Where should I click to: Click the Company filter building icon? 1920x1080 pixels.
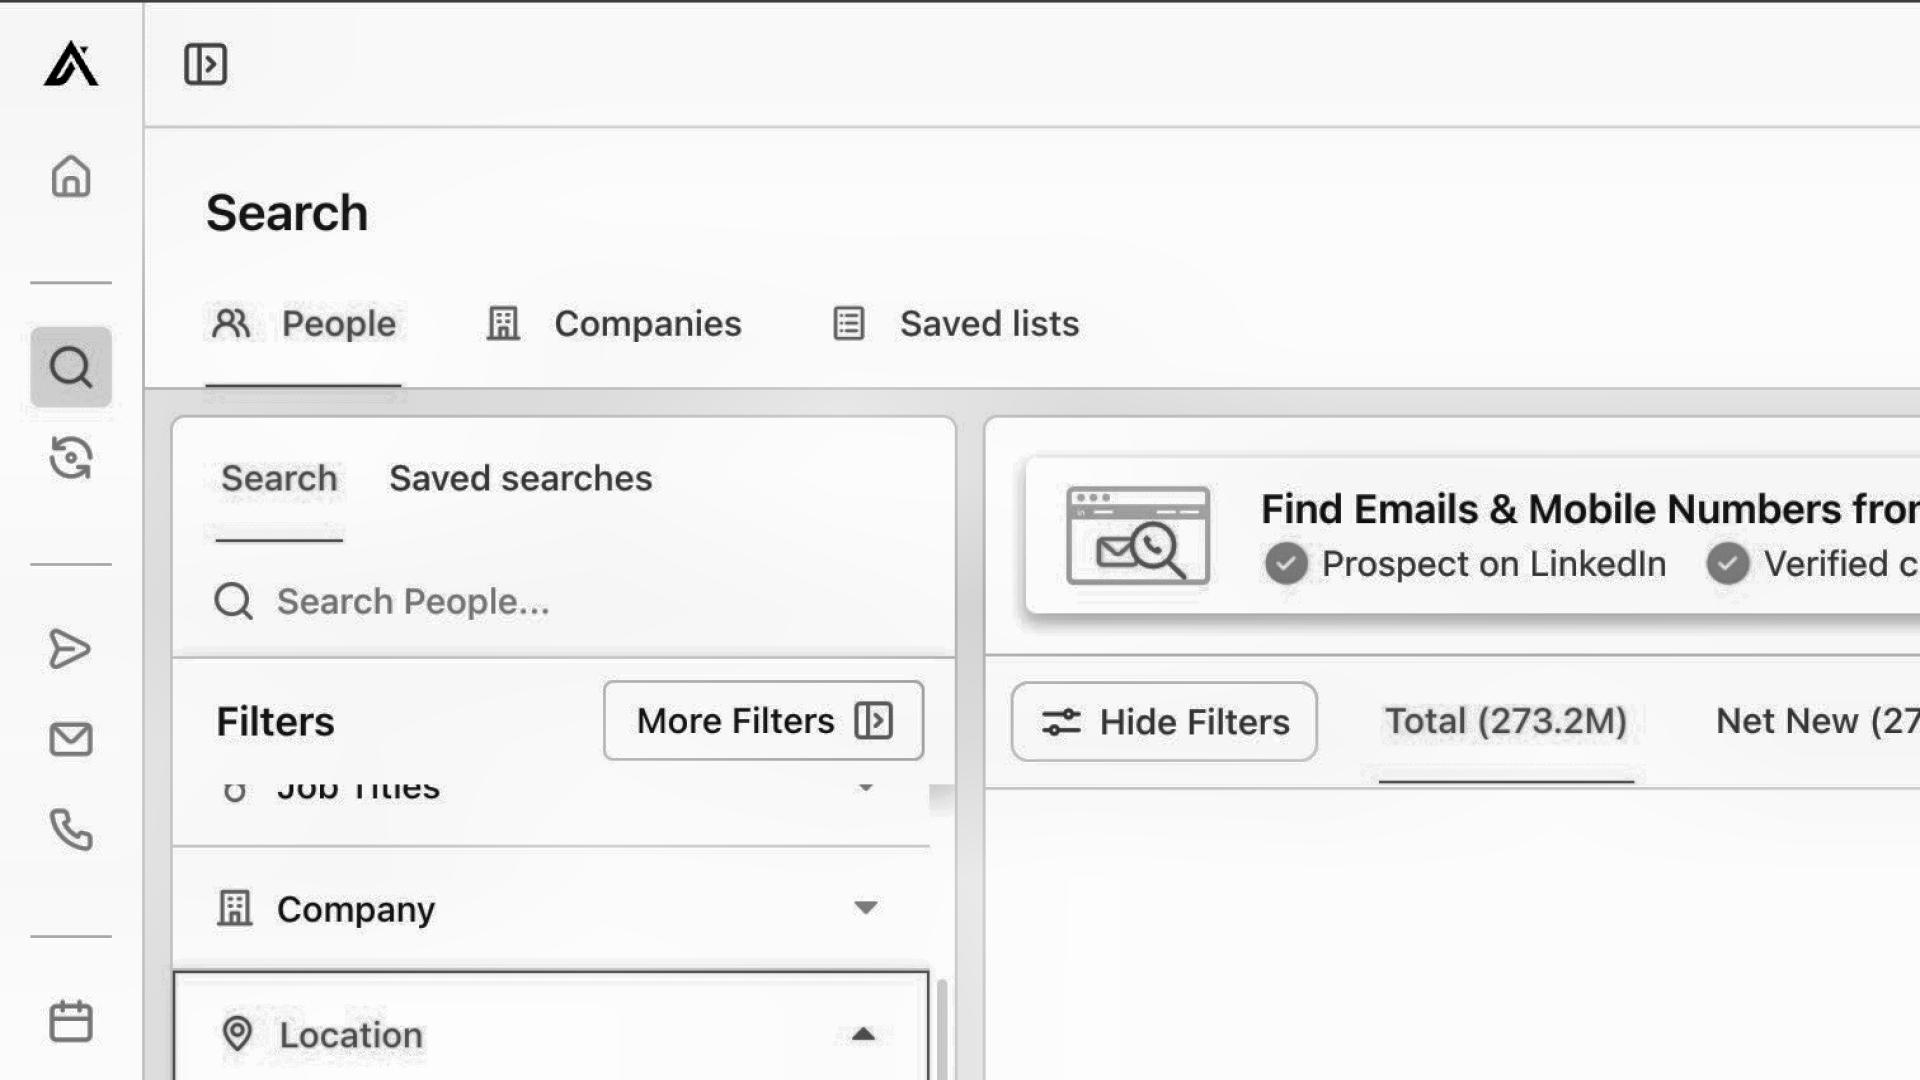click(235, 908)
